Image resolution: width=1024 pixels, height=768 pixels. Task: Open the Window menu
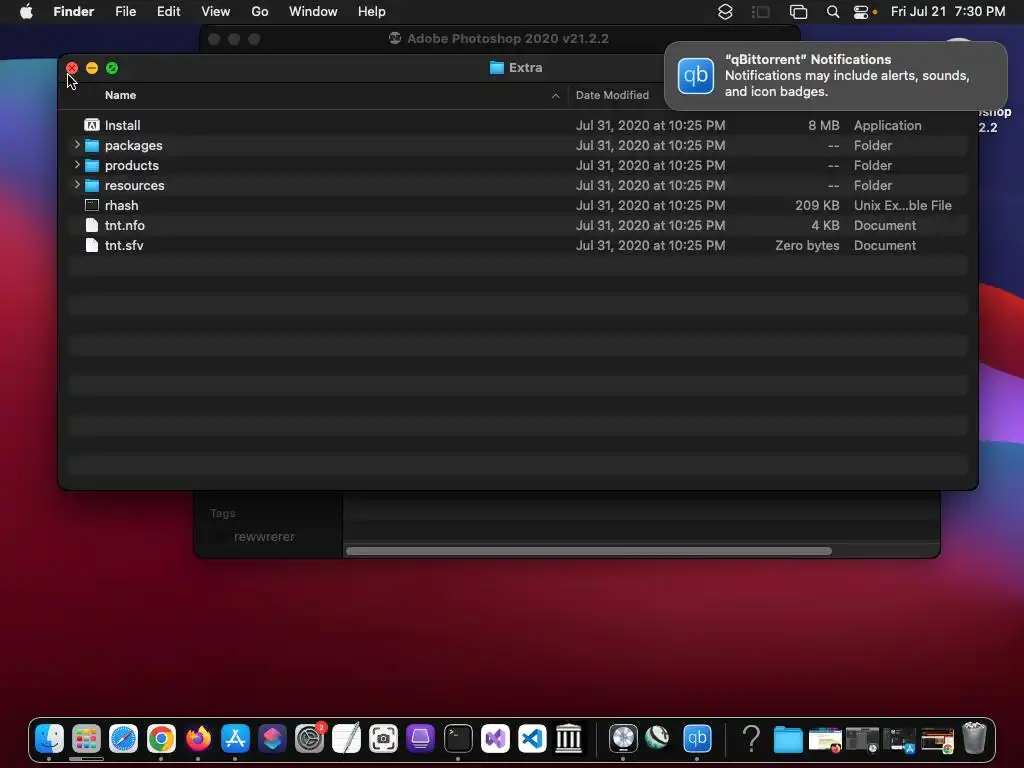point(313,12)
